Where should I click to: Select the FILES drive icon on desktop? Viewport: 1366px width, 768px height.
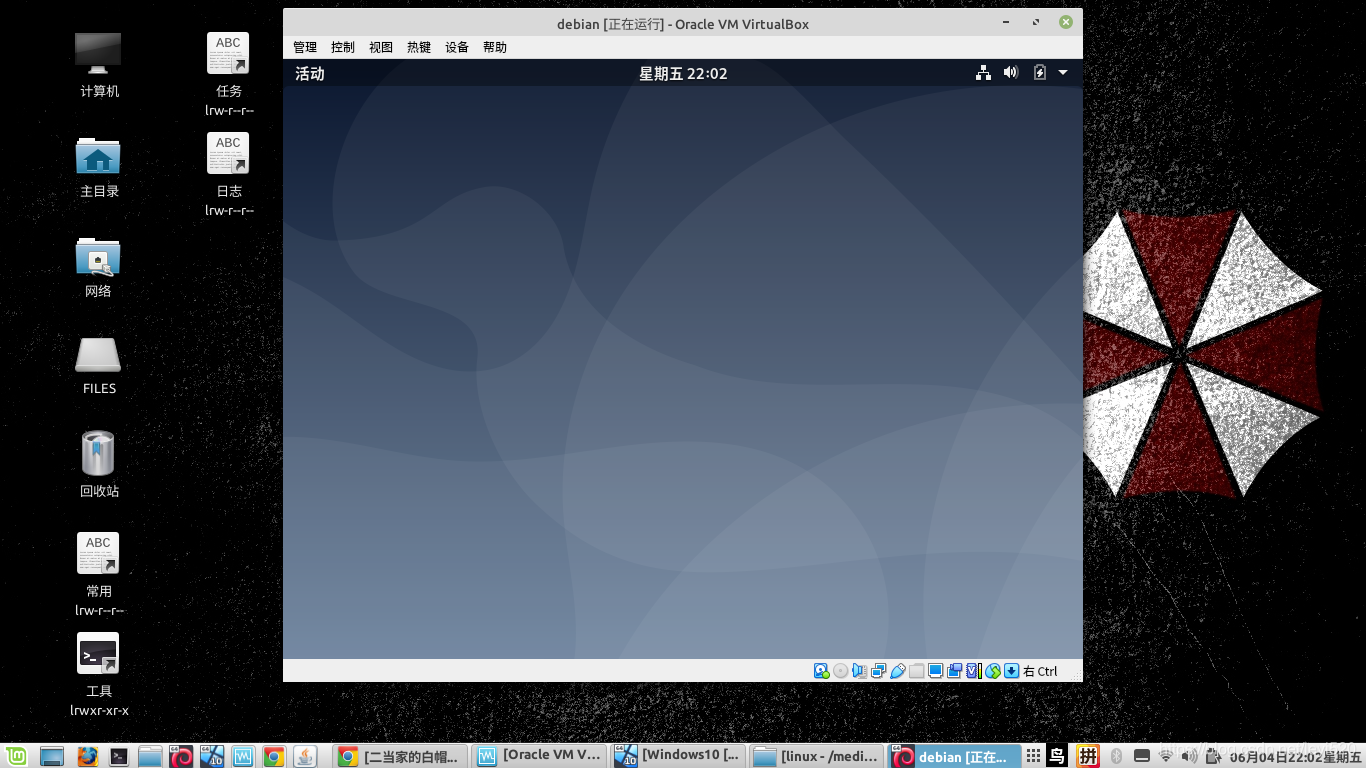[98, 355]
